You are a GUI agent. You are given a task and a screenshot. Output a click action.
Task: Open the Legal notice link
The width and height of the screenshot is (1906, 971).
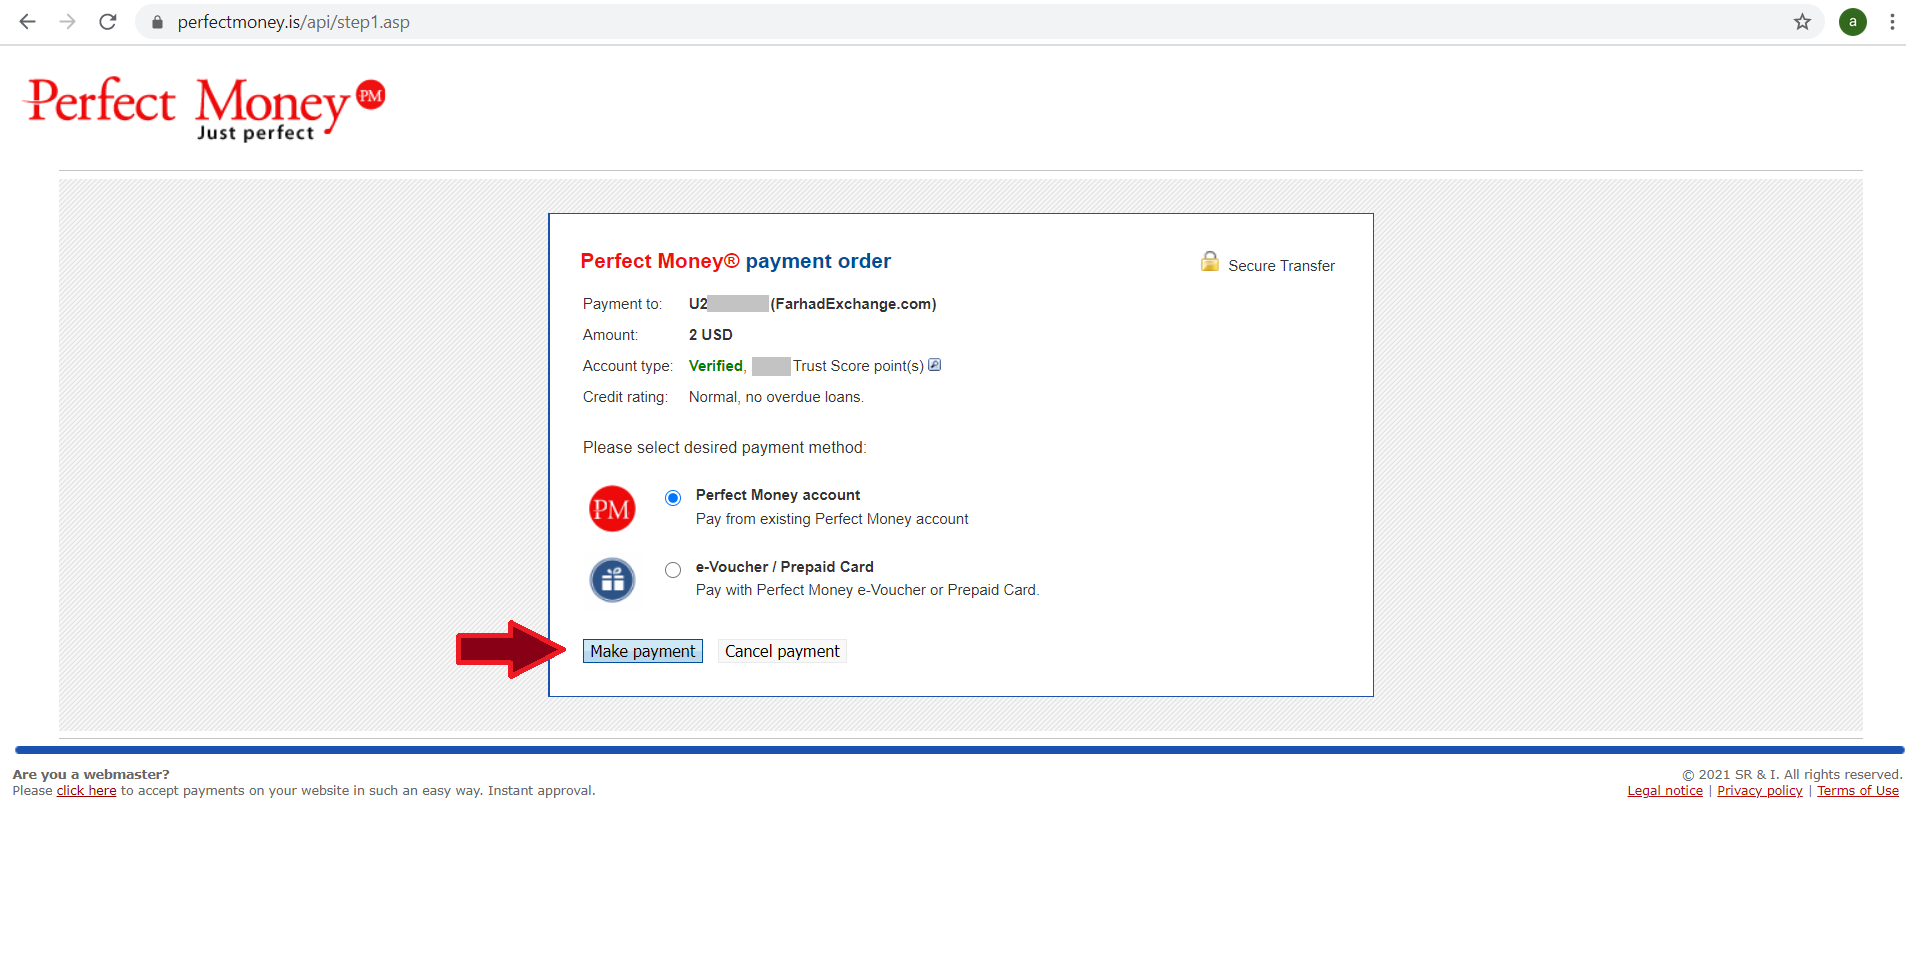1665,791
